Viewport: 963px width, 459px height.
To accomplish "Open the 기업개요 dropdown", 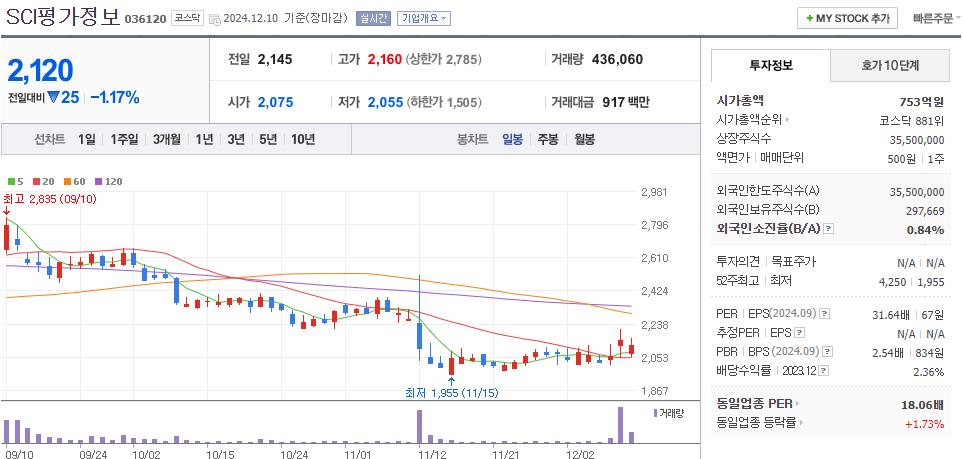I will coord(424,18).
